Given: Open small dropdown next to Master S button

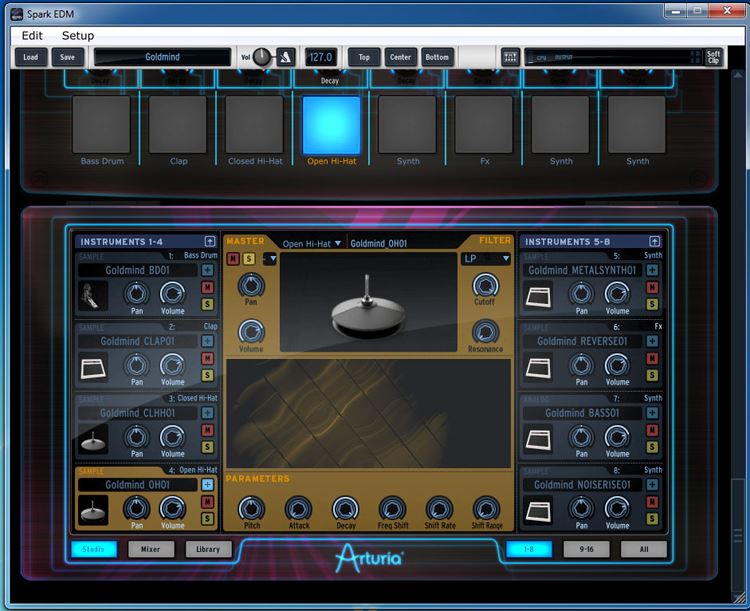Looking at the screenshot, I should pyautogui.click(x=270, y=259).
